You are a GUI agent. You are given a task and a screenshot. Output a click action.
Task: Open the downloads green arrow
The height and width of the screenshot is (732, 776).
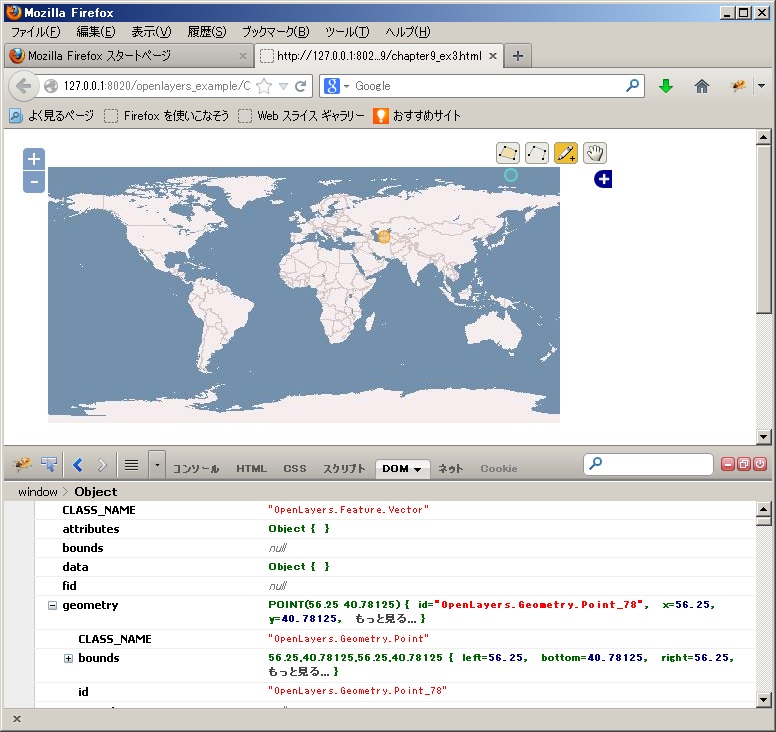[x=666, y=86]
